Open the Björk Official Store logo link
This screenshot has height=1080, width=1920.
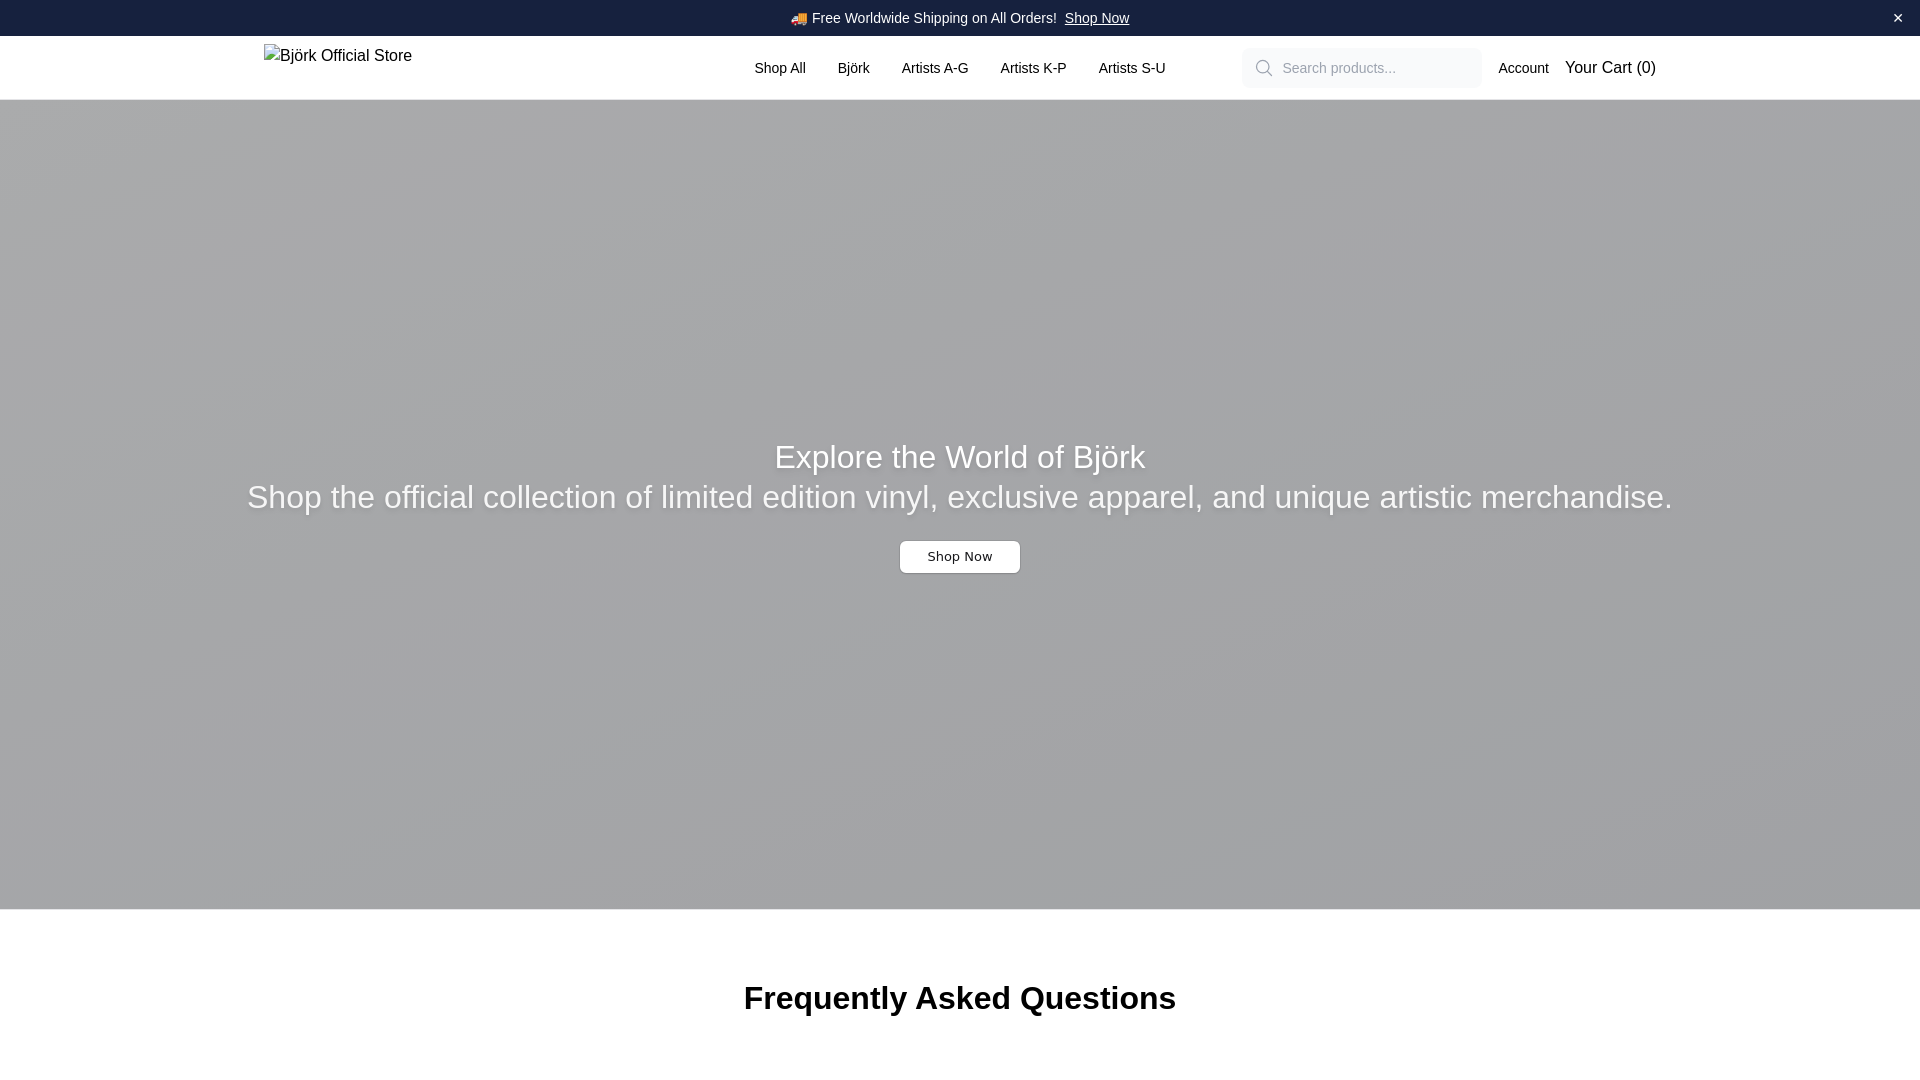338,56
